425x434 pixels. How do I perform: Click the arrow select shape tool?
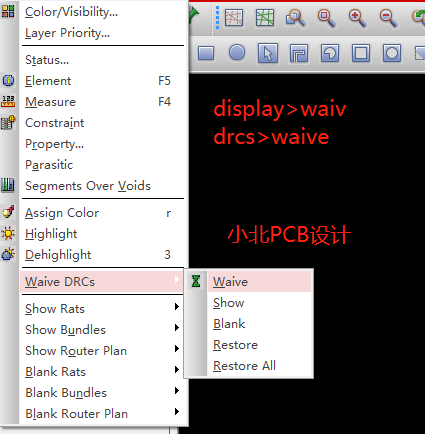[x=268, y=53]
